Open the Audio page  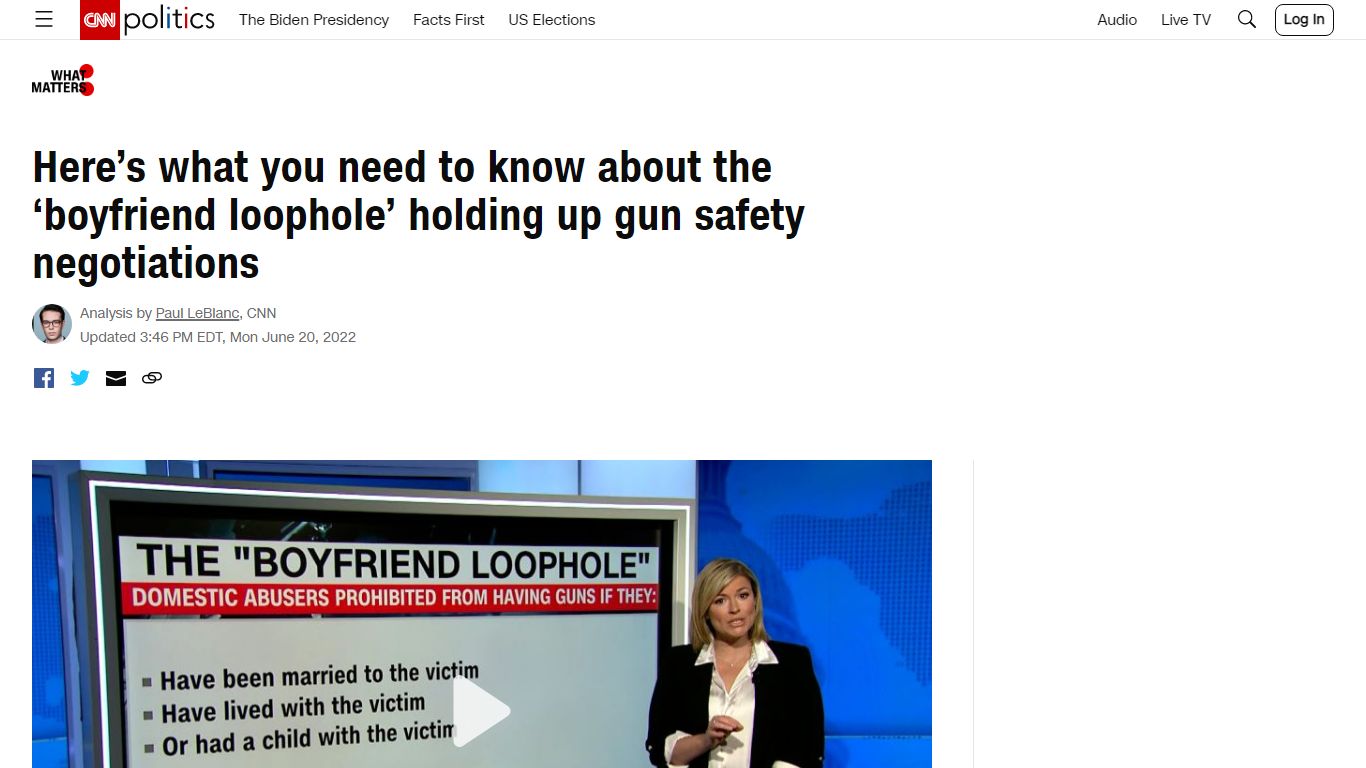click(1117, 20)
